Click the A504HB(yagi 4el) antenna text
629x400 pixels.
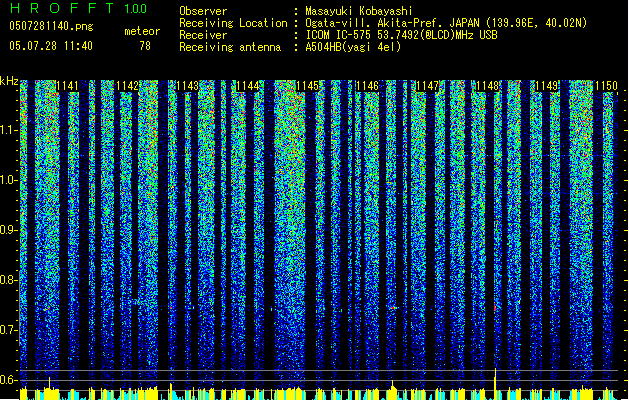pyautogui.click(x=353, y=47)
